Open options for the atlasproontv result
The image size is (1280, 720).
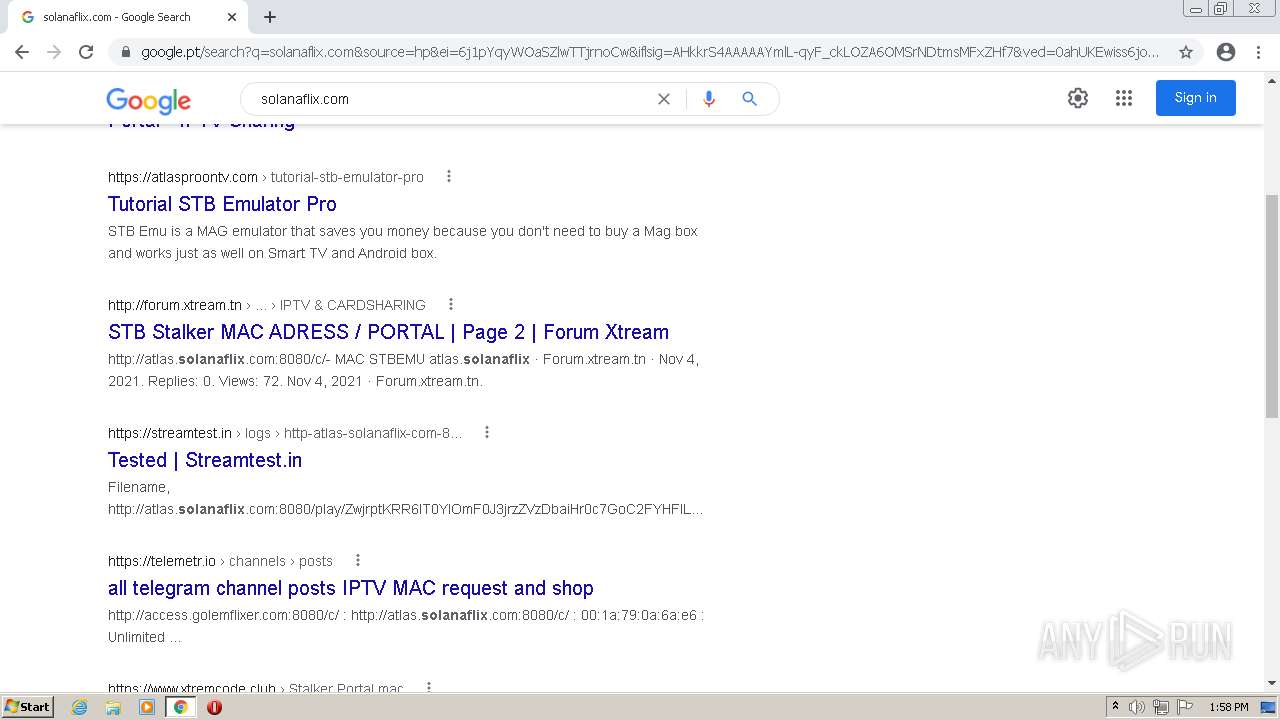point(449,176)
